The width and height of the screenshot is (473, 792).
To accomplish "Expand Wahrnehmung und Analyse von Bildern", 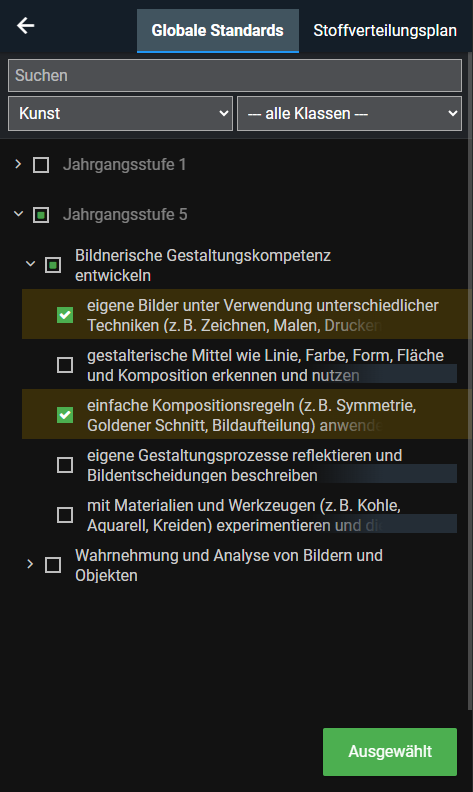I will tap(30, 564).
